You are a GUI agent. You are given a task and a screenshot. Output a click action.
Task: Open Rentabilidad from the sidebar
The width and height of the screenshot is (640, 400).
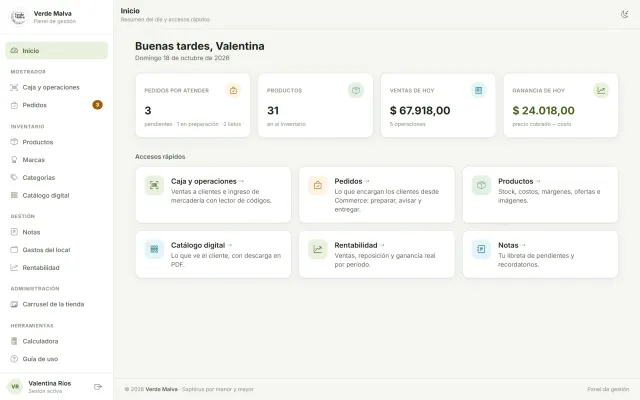[57, 267]
